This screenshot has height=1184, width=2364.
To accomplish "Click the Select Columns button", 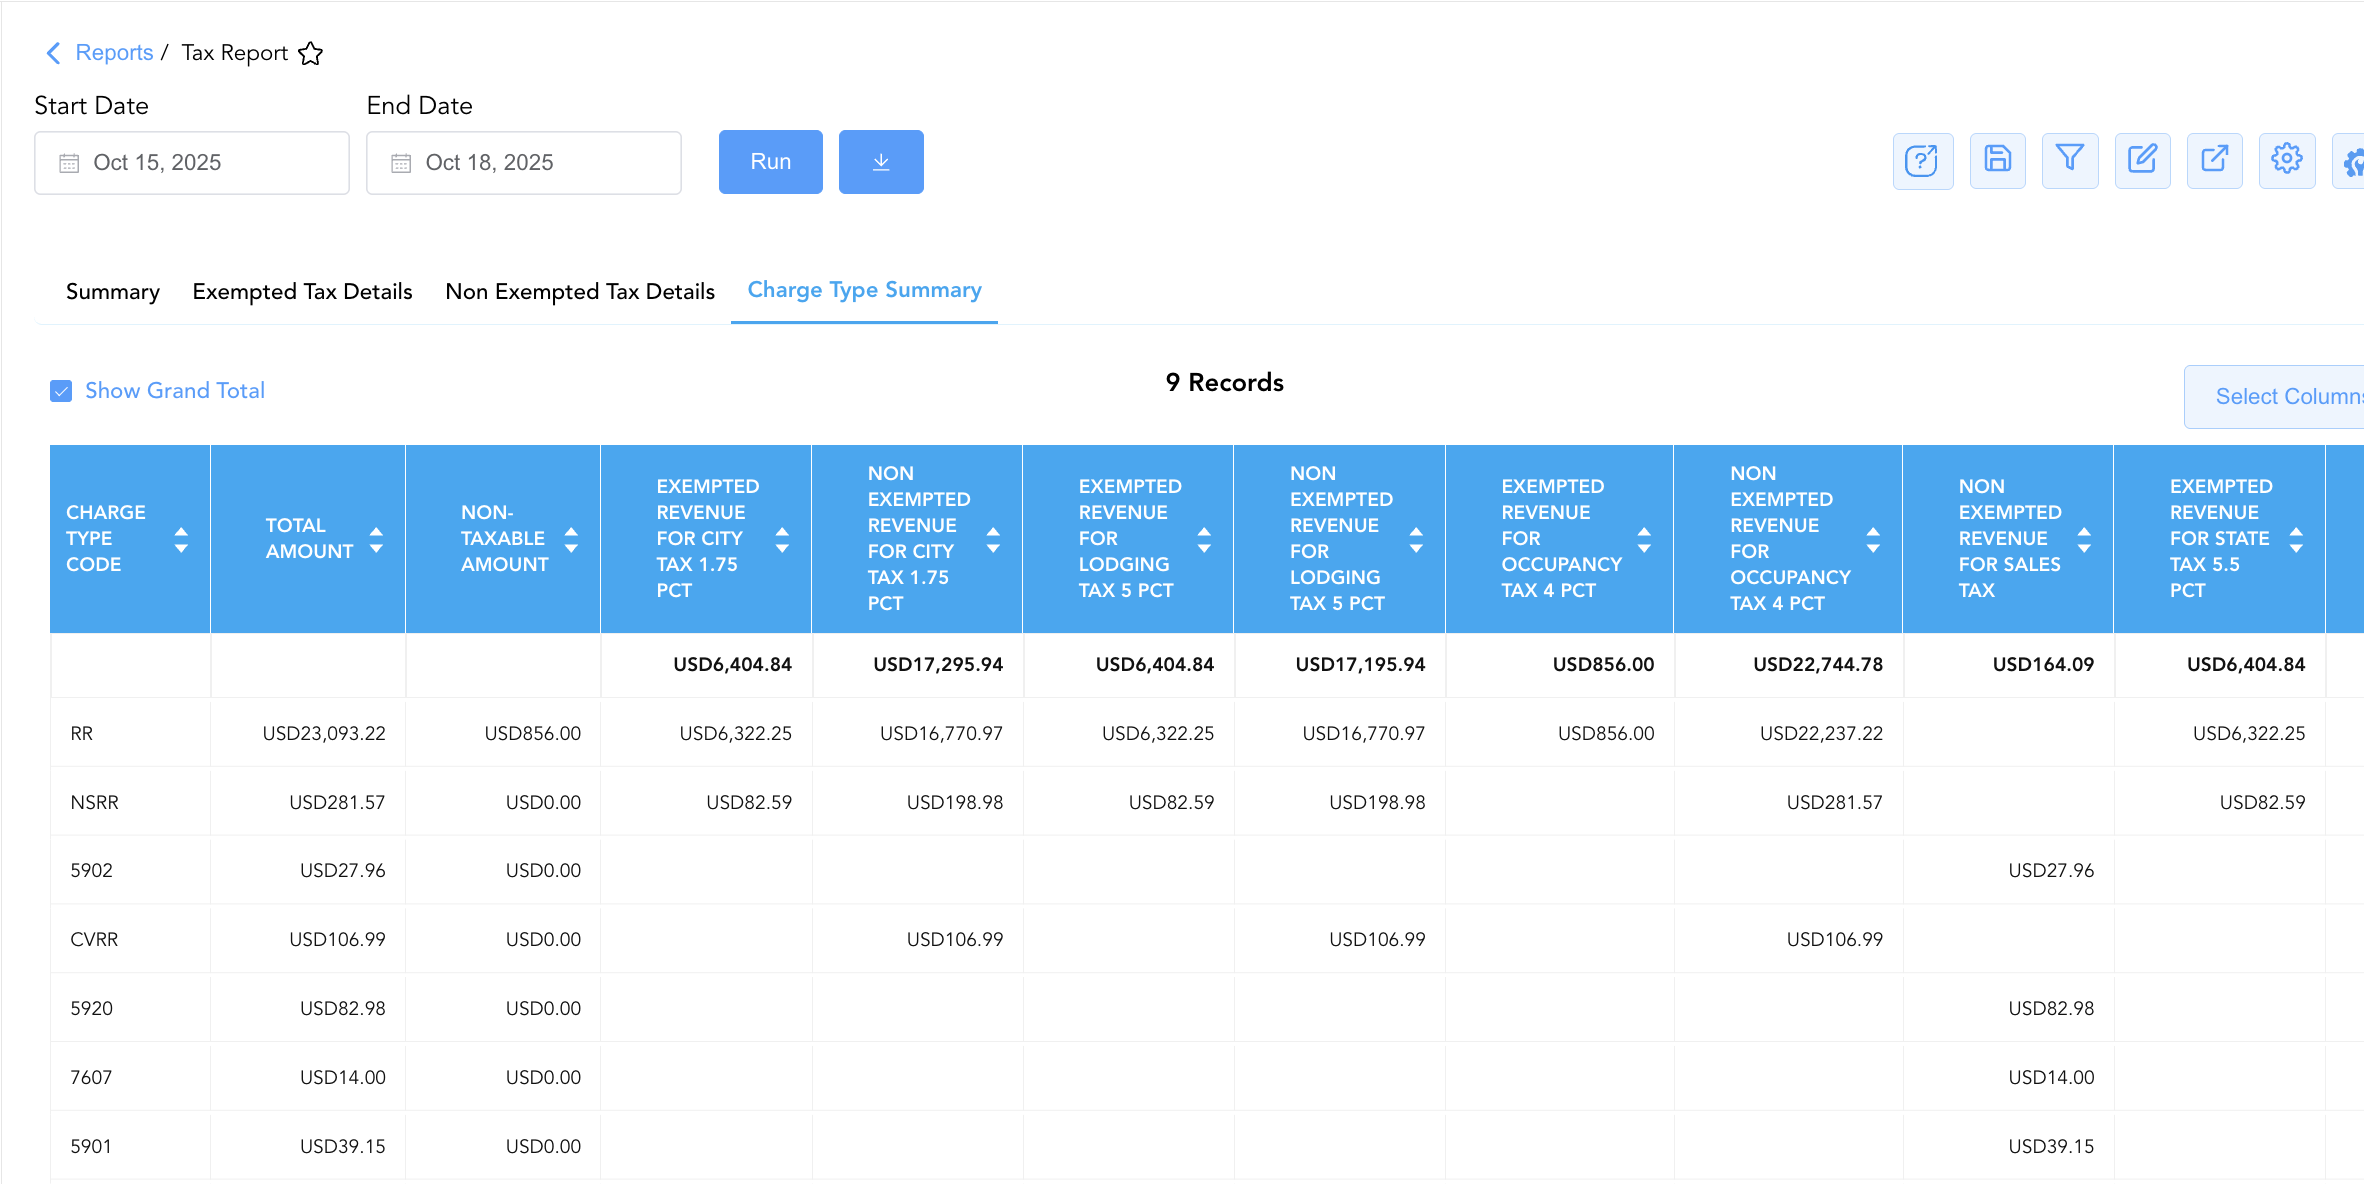I will pyautogui.click(x=2274, y=397).
